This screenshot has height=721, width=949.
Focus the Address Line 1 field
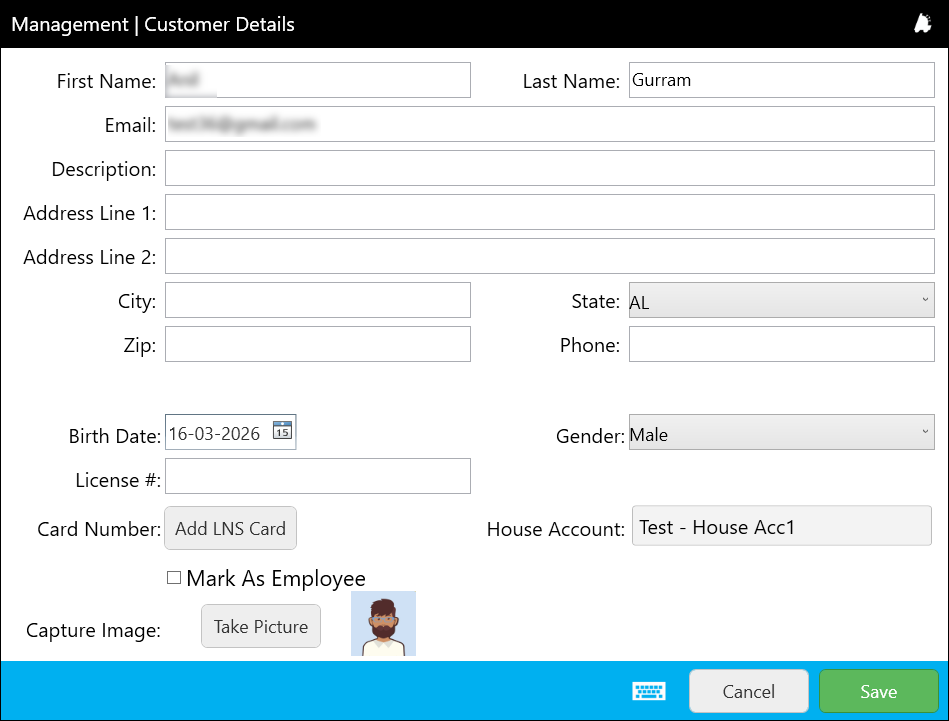pyautogui.click(x=549, y=212)
